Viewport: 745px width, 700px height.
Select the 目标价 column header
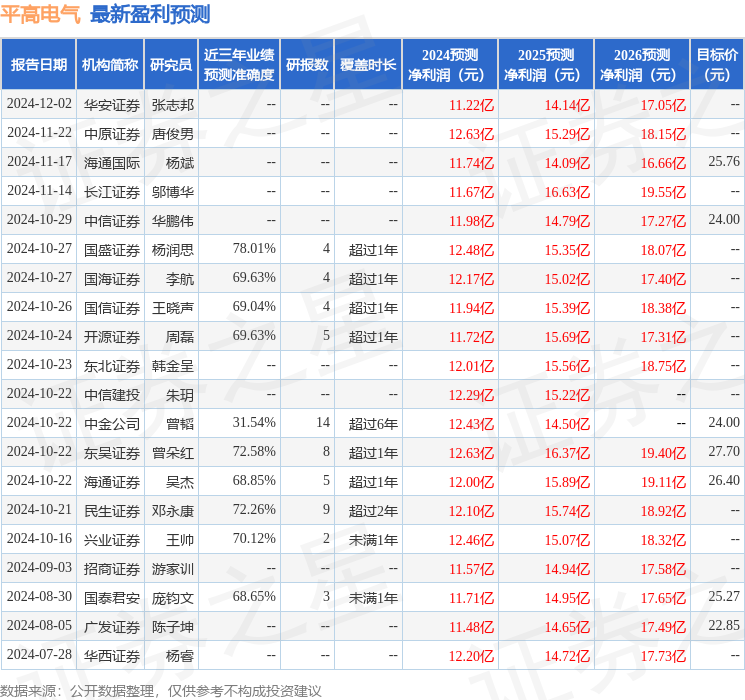point(717,65)
